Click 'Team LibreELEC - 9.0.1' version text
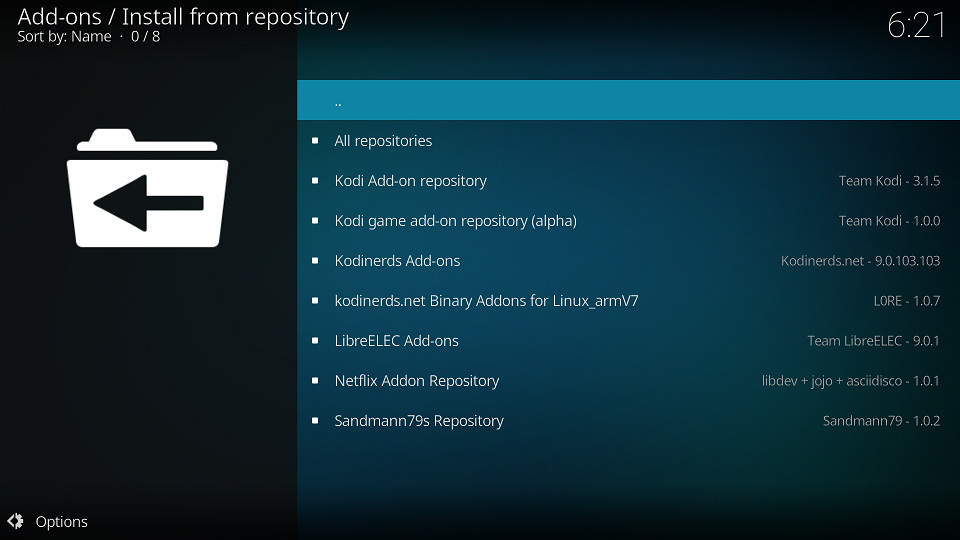 (873, 341)
